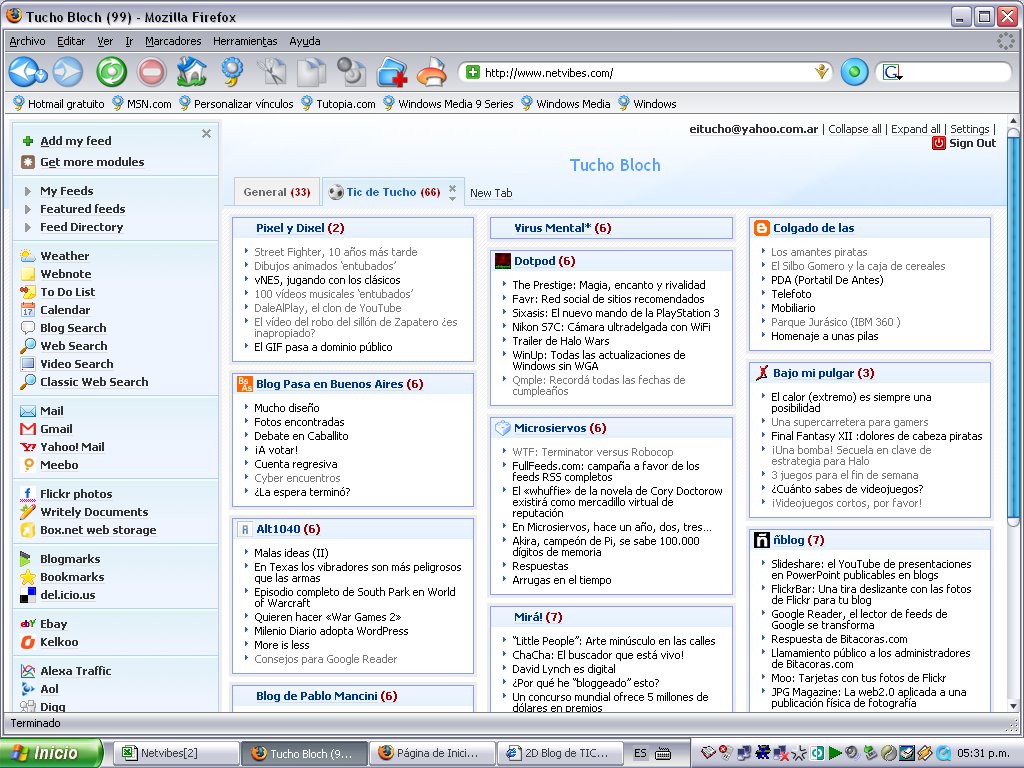Click the Box.net web storage icon
The height and width of the screenshot is (768, 1024).
[x=27, y=530]
